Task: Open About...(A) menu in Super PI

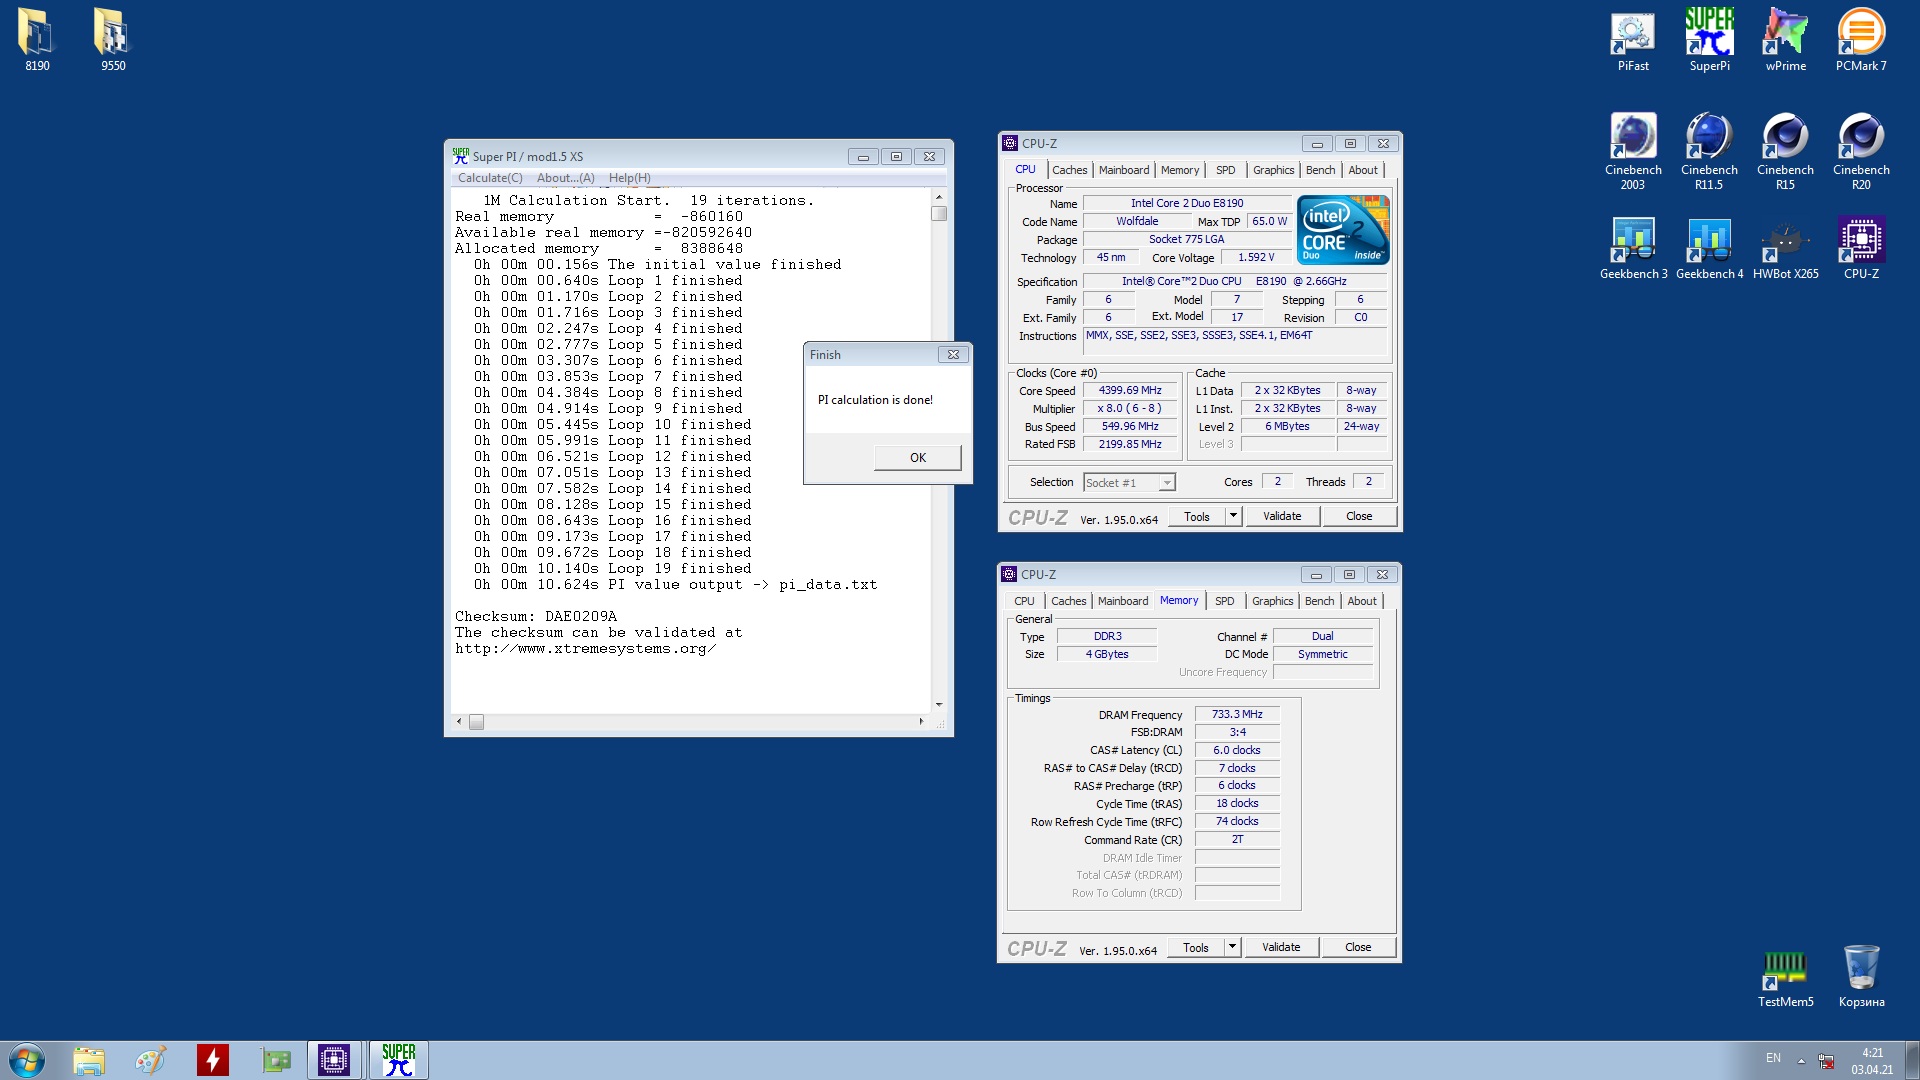Action: point(565,178)
